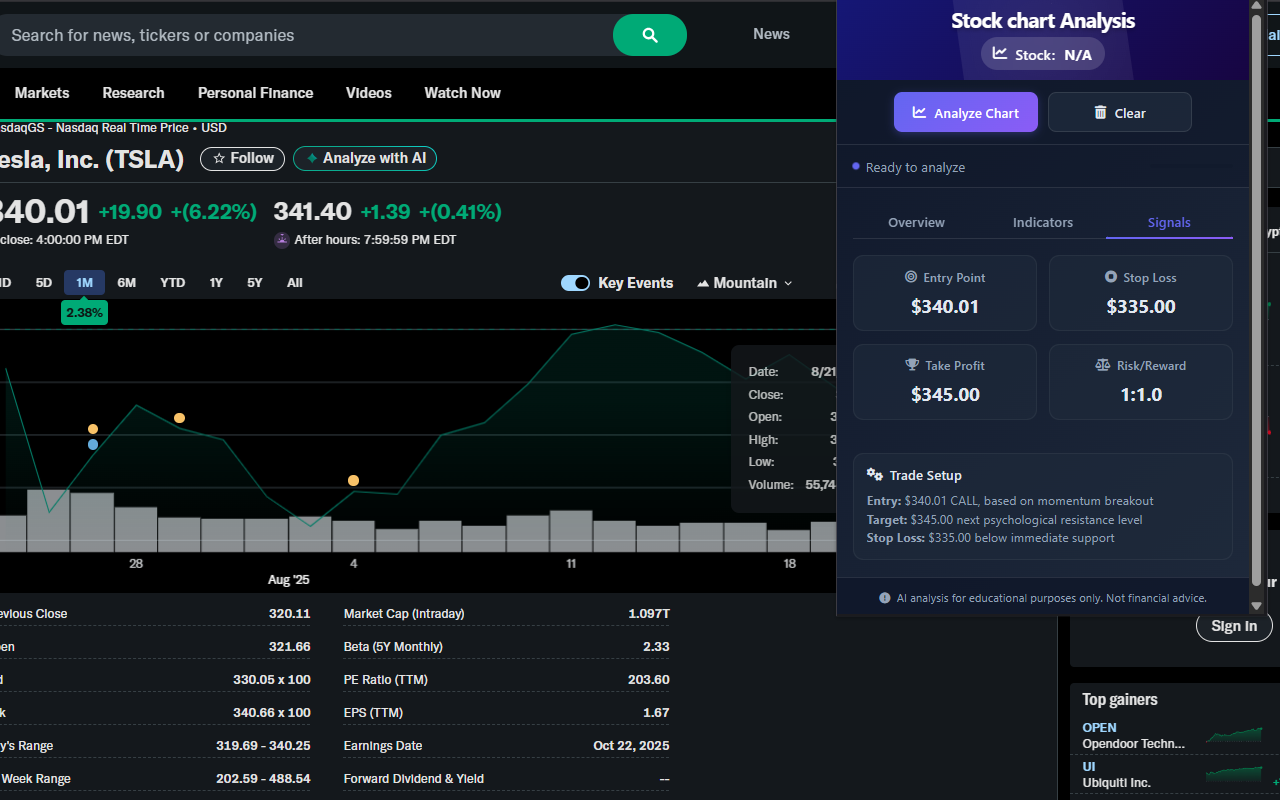
Task: Click the Earnings Date Oct 22, 2025
Action: (x=631, y=746)
